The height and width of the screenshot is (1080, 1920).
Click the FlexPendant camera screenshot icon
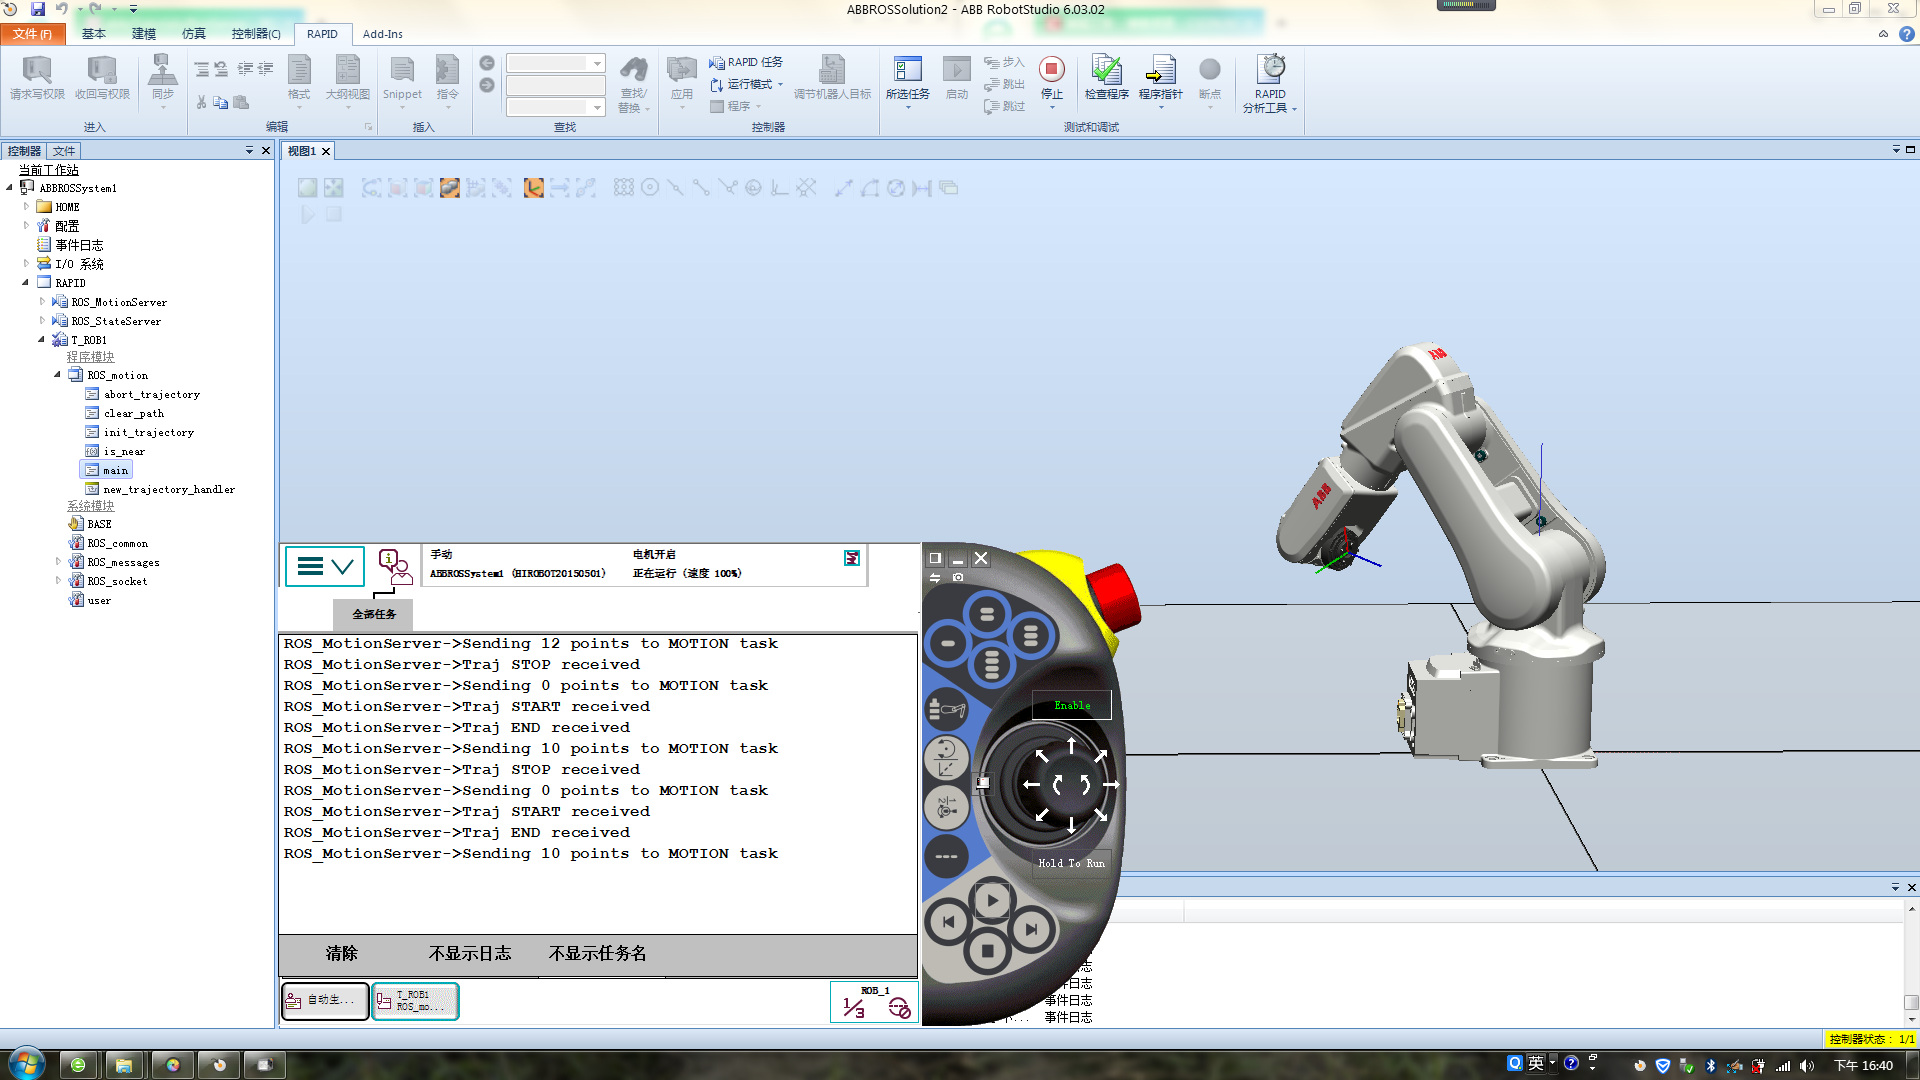tap(958, 577)
